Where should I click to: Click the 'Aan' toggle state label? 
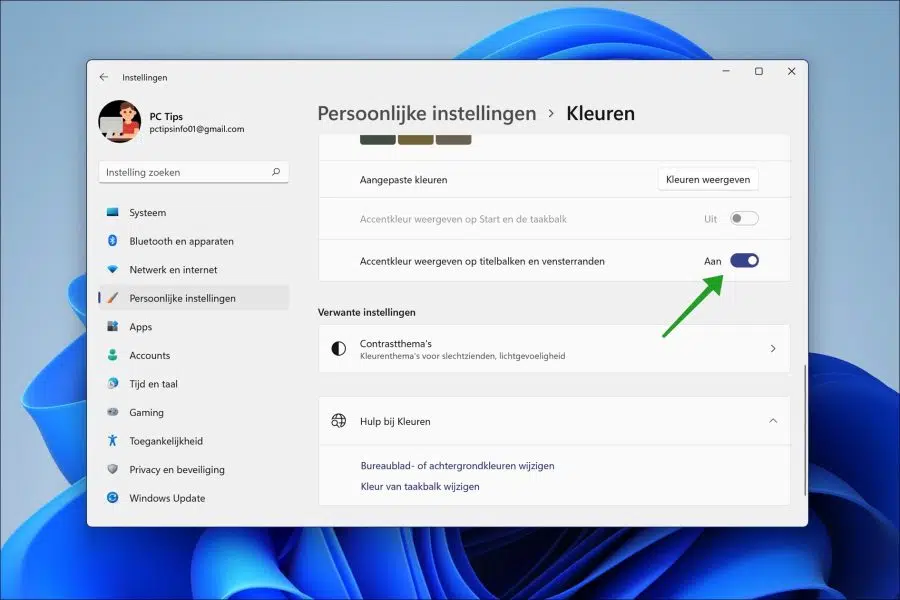click(x=712, y=261)
